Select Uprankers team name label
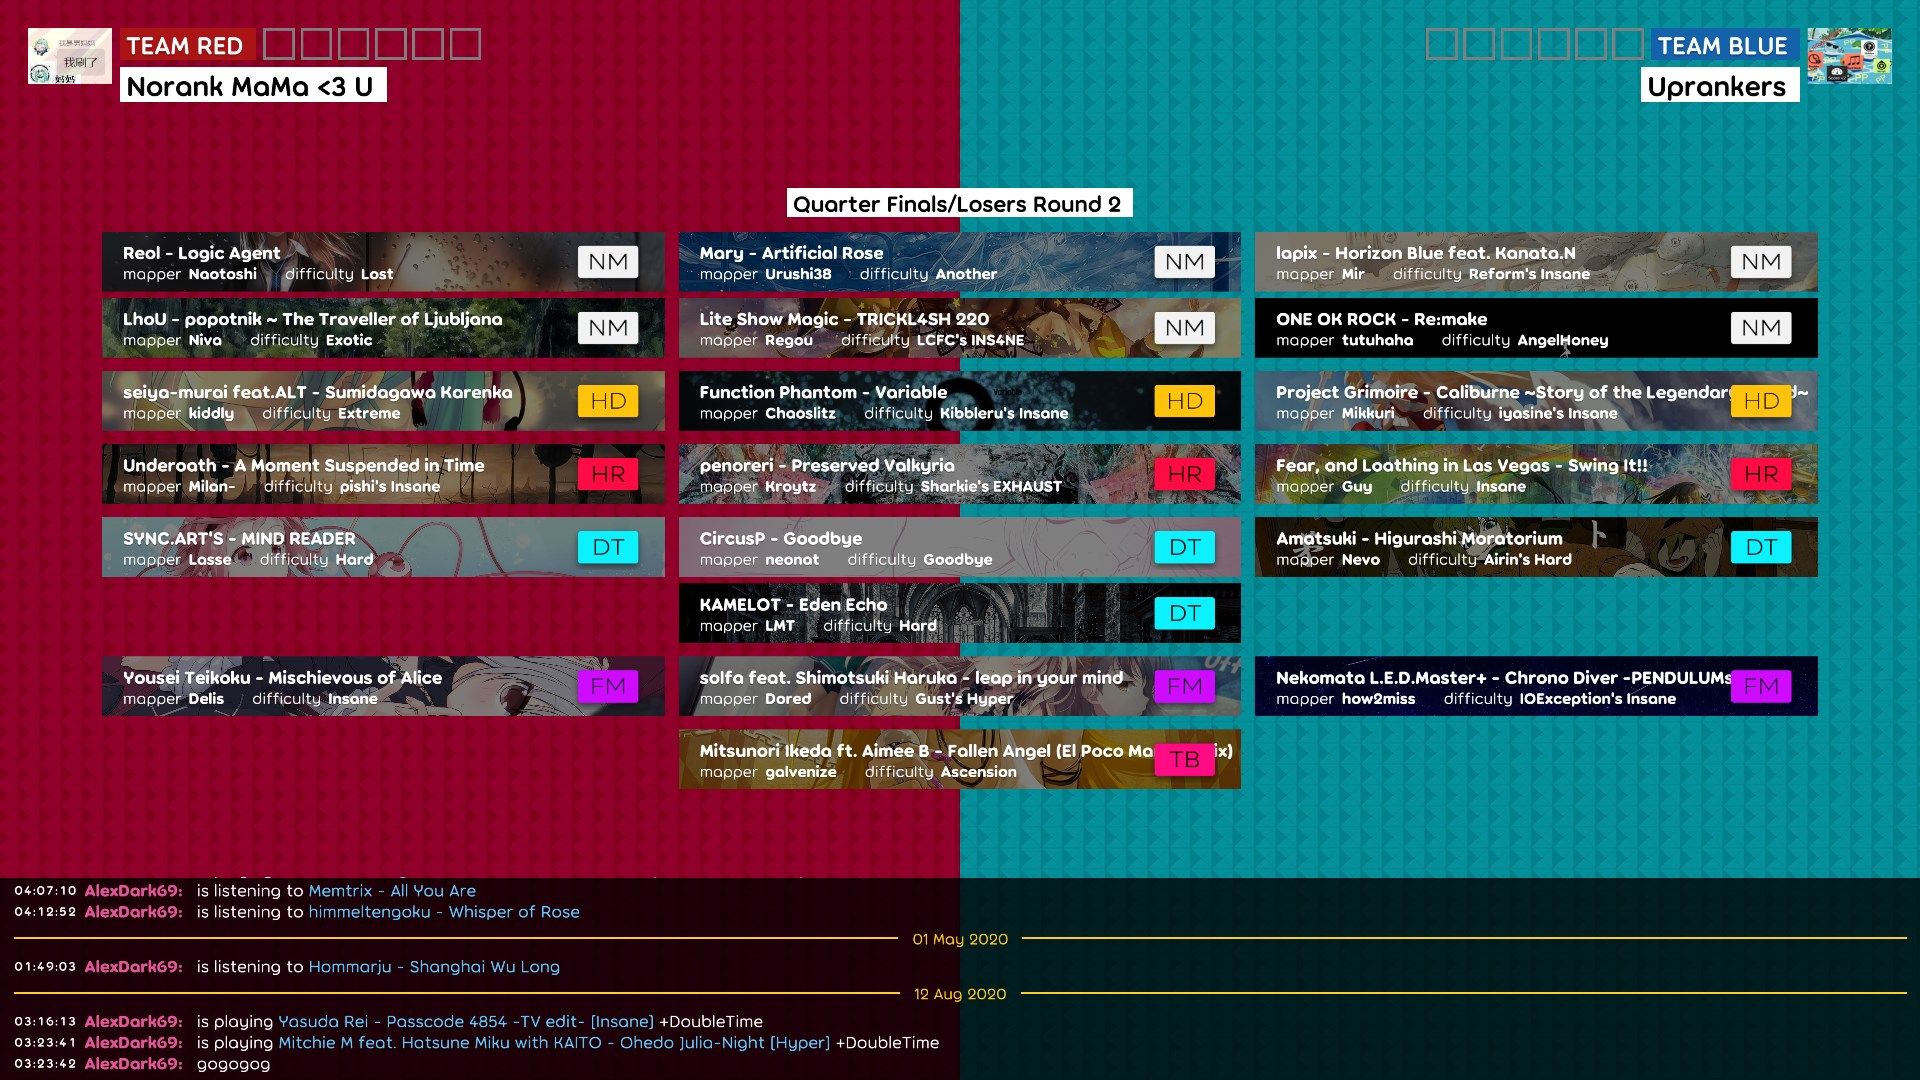 (1716, 86)
